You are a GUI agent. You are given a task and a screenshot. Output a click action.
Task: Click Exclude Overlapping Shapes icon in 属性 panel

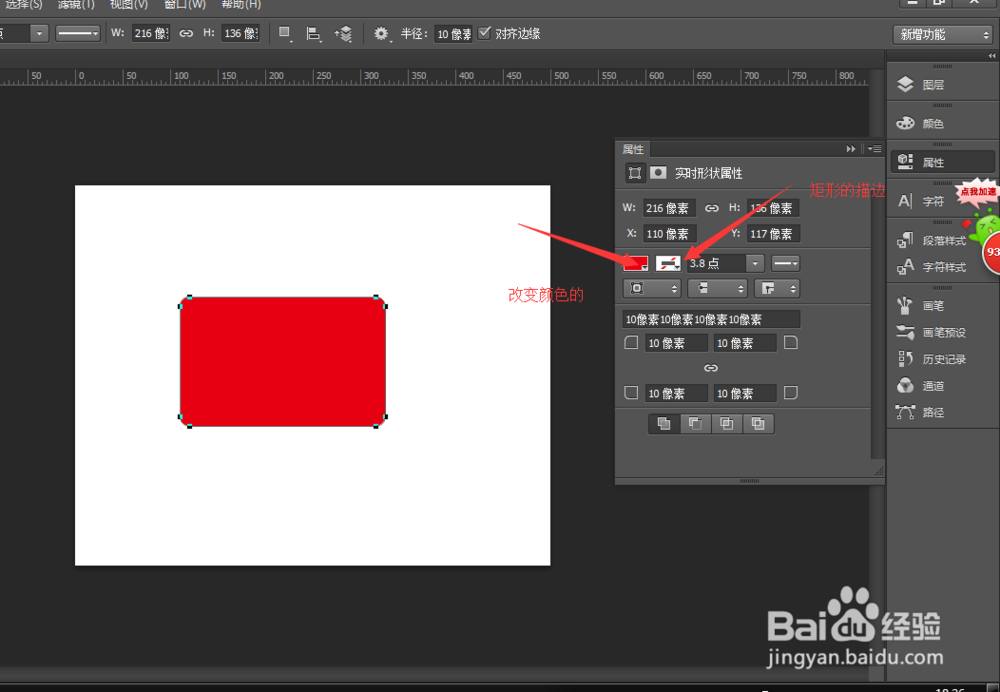(758, 423)
